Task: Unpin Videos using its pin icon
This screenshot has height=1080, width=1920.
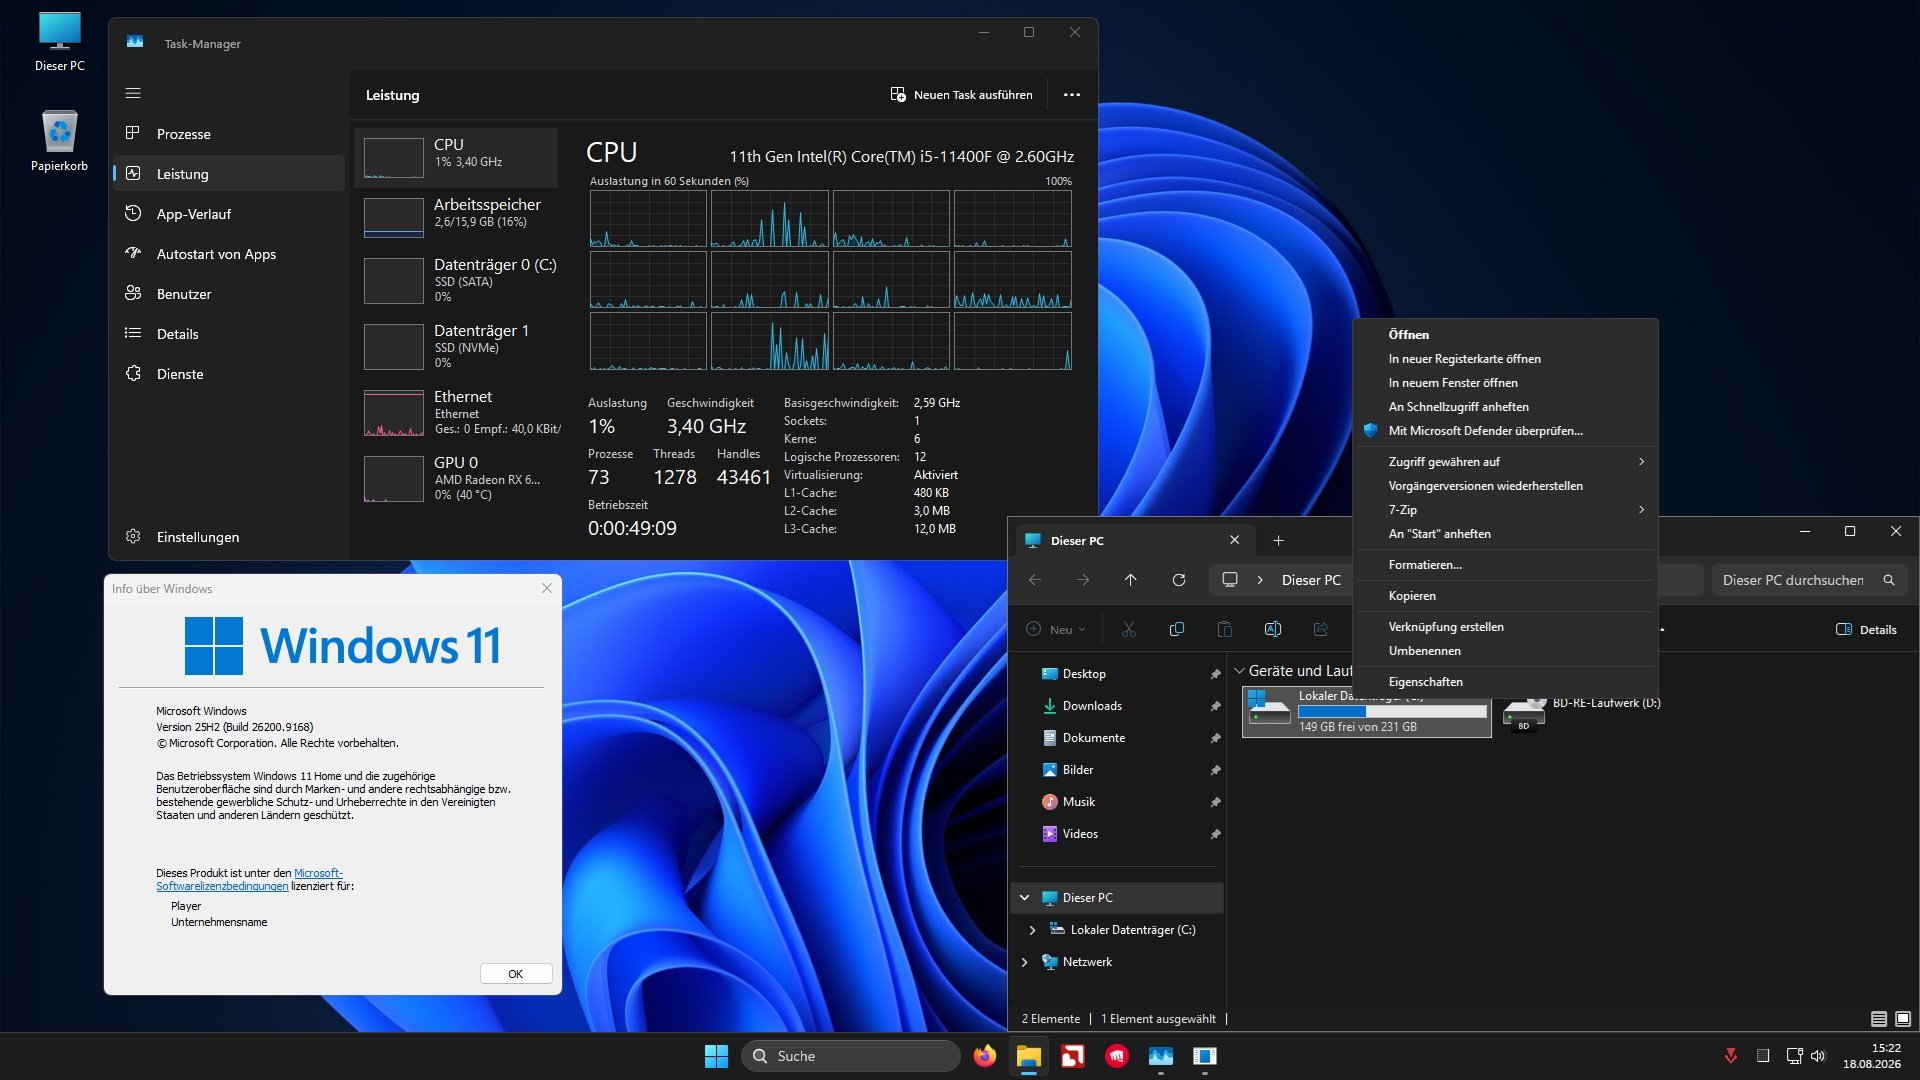Action: [x=1215, y=834]
